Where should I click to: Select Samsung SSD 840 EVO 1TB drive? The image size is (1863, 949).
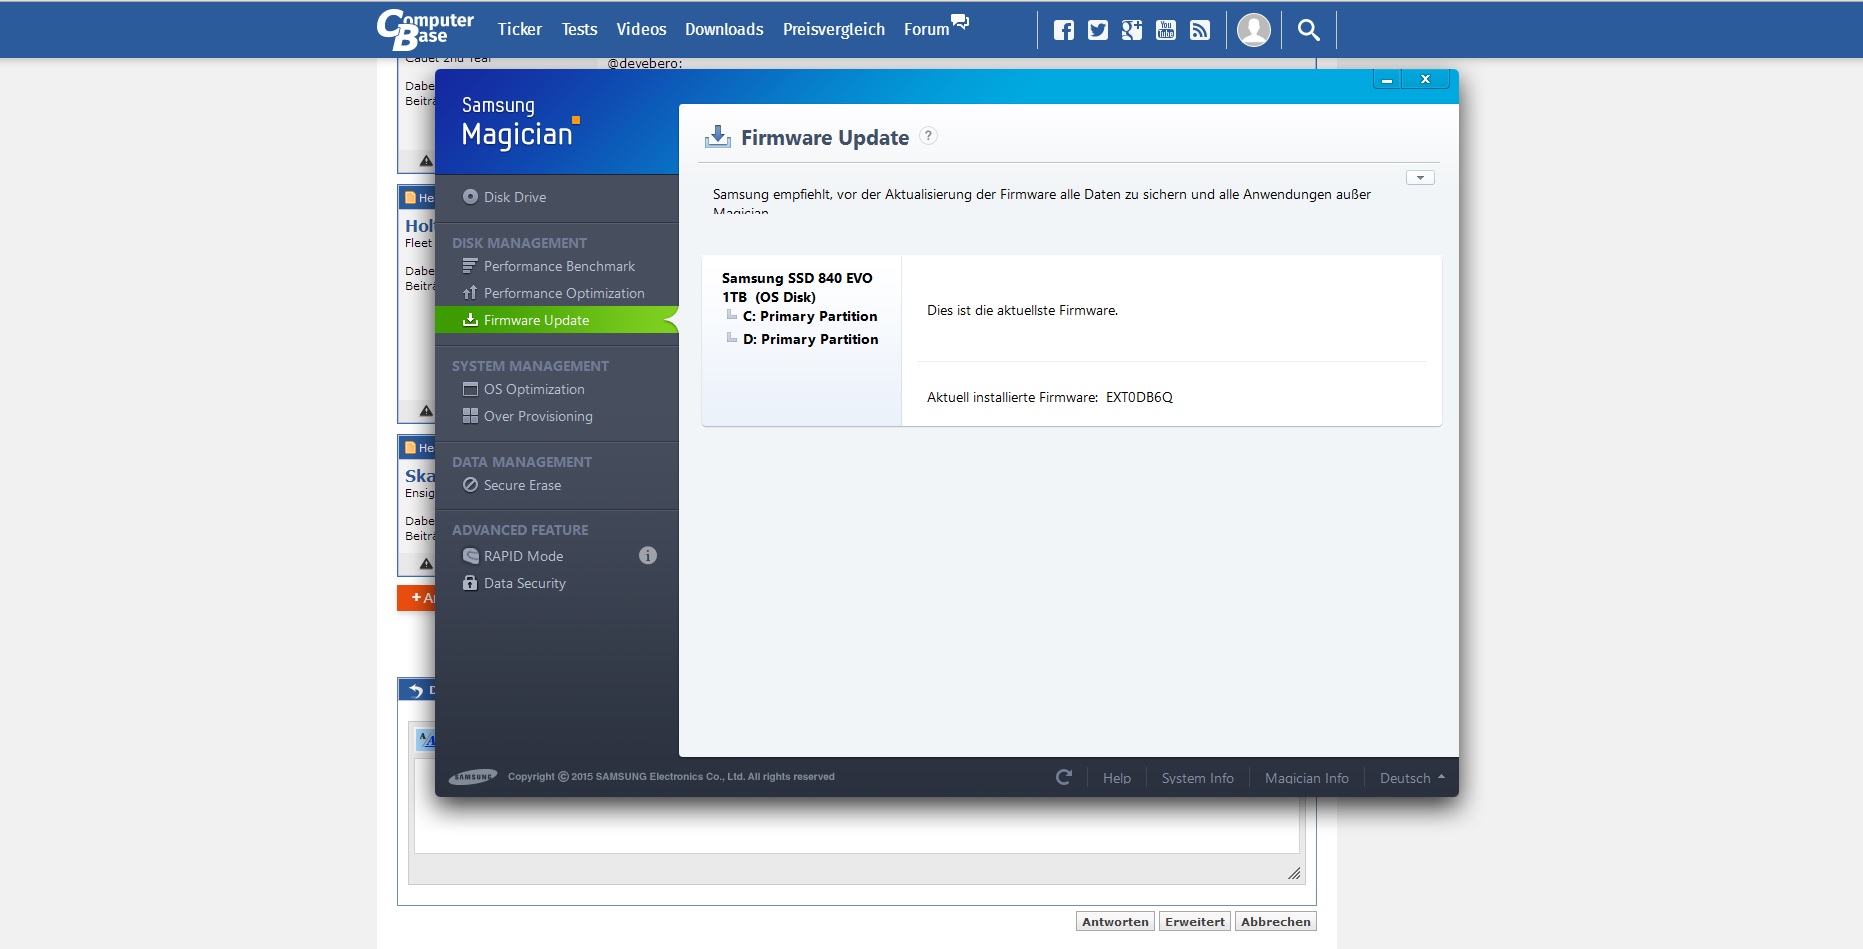797,287
